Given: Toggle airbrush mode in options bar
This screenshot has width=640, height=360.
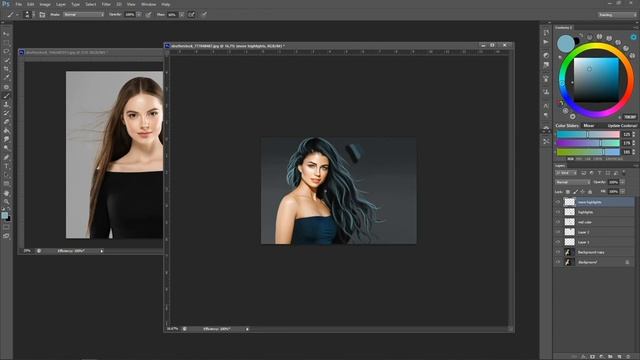Looking at the screenshot, I should click(191, 15).
